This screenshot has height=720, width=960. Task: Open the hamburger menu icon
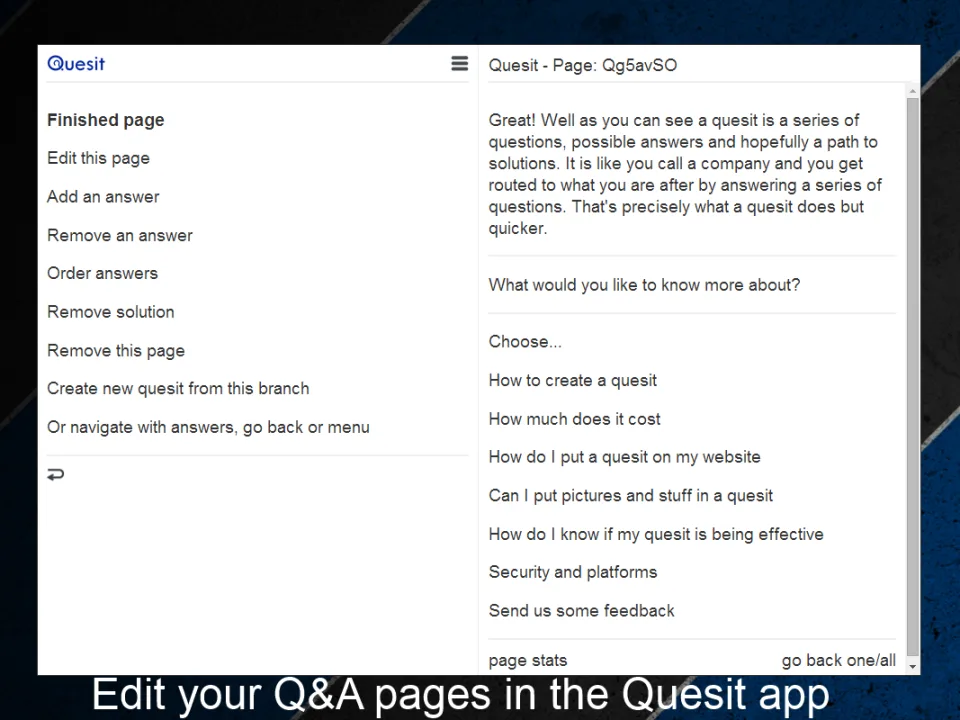click(459, 63)
